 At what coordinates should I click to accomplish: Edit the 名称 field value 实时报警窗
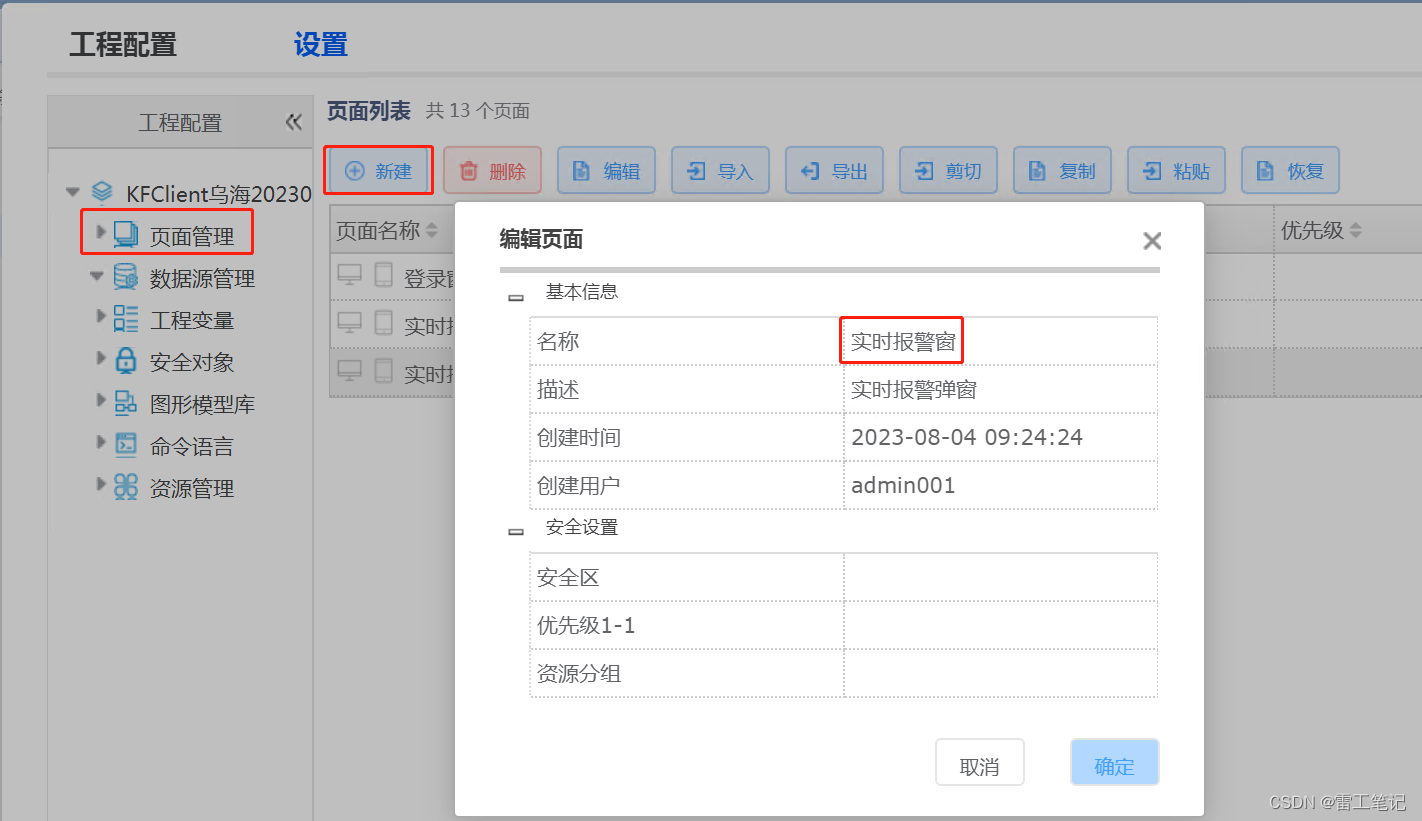point(1000,342)
